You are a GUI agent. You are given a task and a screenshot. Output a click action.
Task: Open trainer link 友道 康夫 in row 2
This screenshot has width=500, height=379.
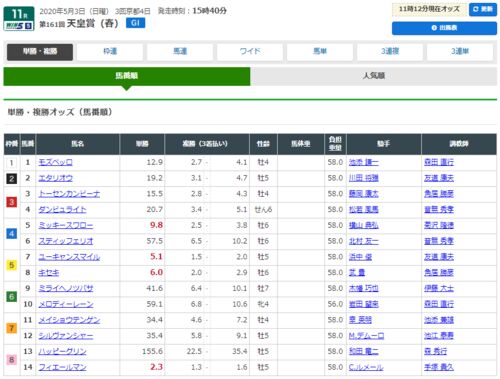click(439, 178)
